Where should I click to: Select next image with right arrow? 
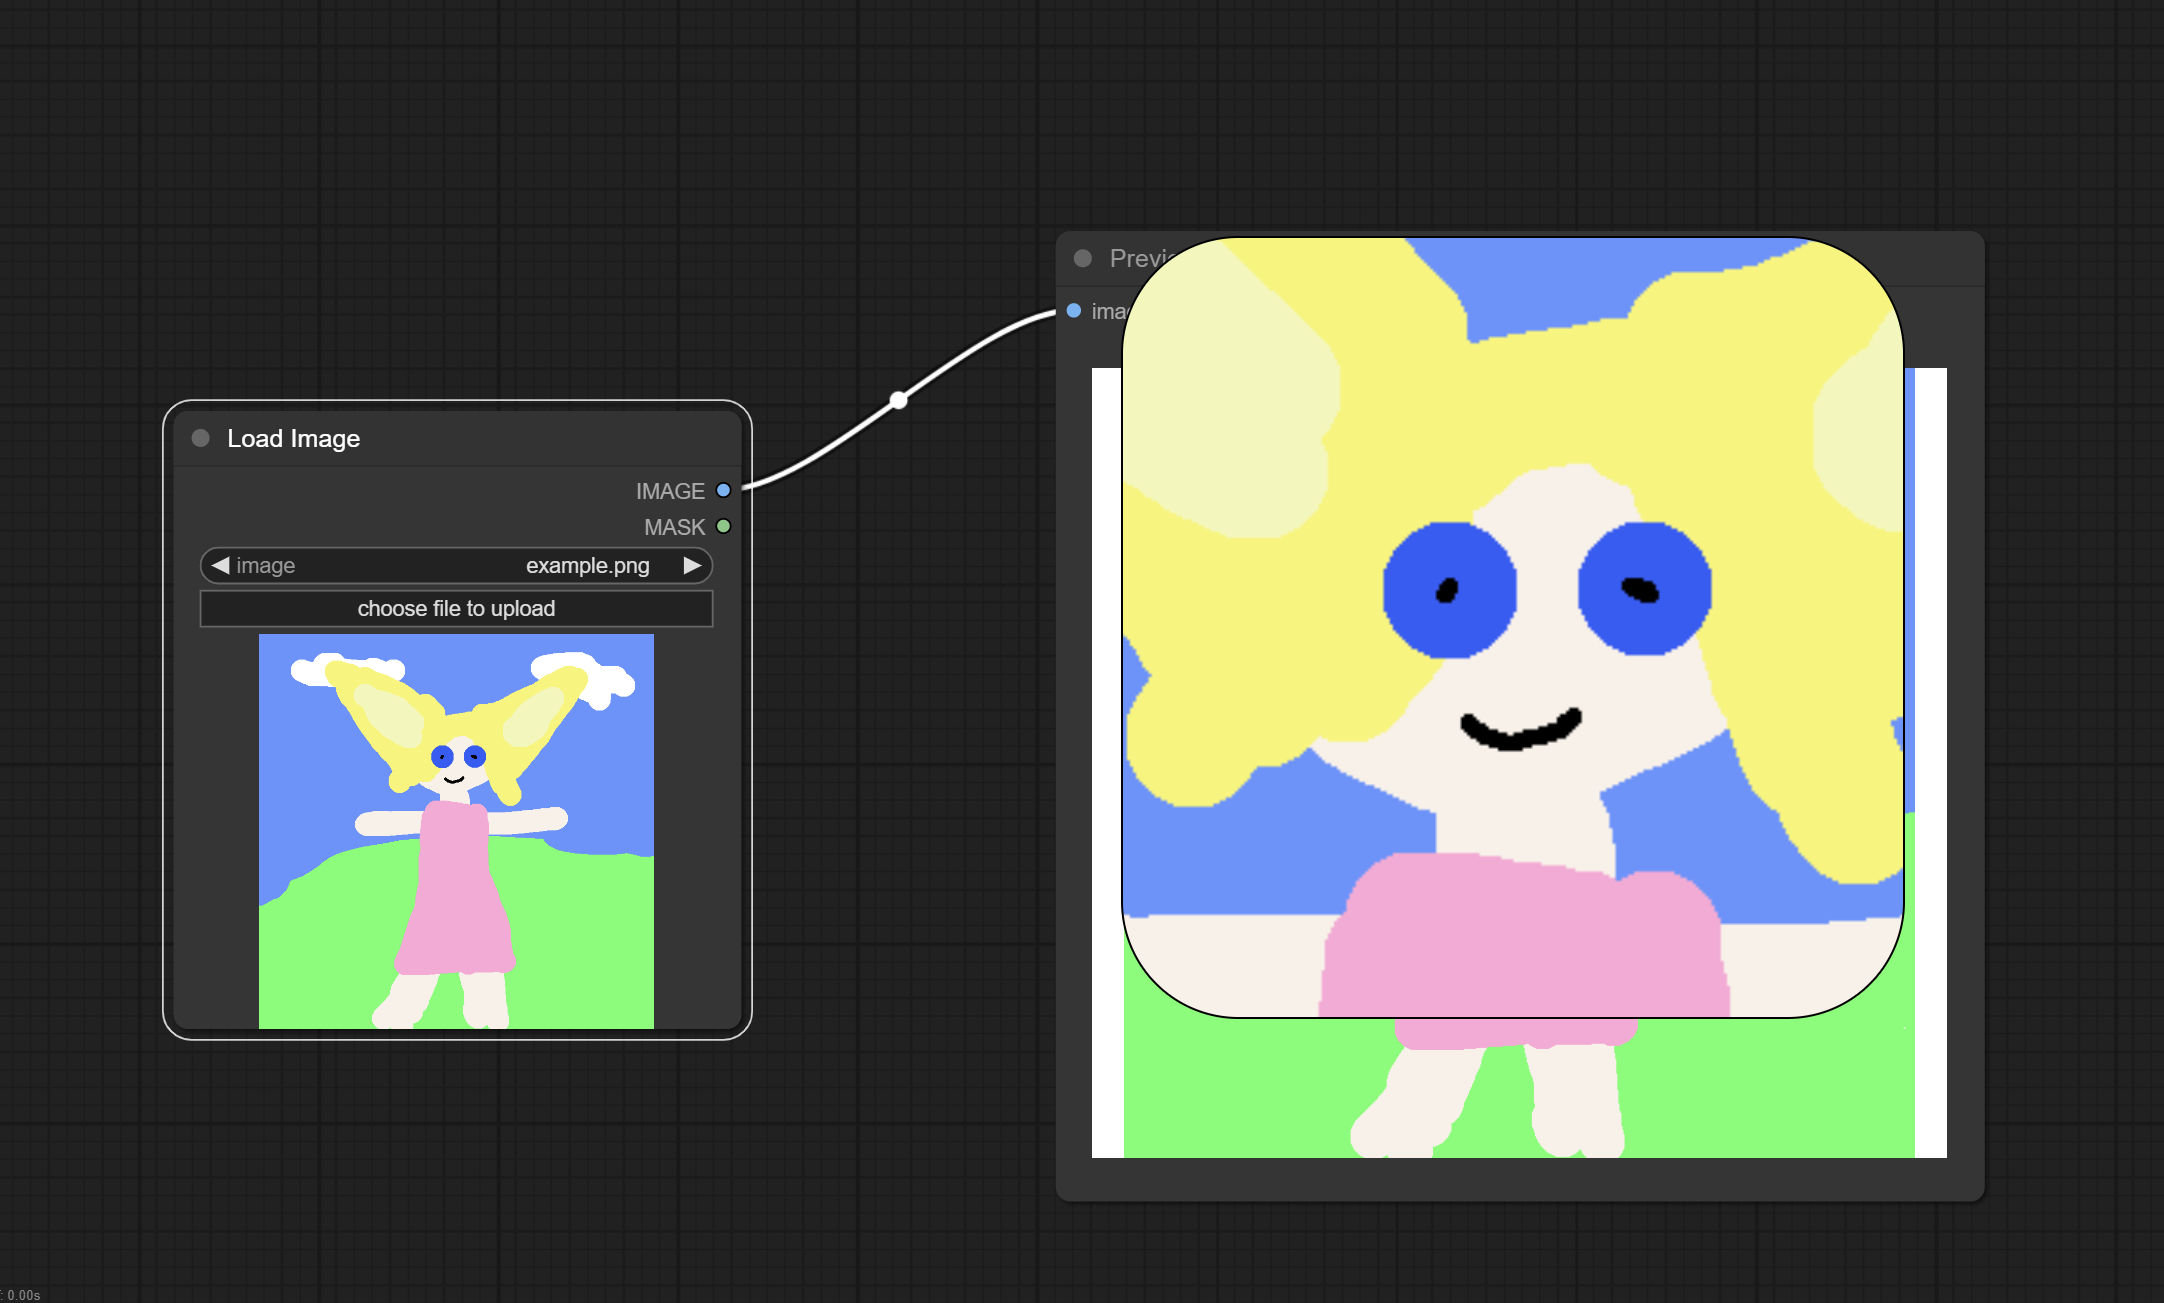pyautogui.click(x=692, y=565)
